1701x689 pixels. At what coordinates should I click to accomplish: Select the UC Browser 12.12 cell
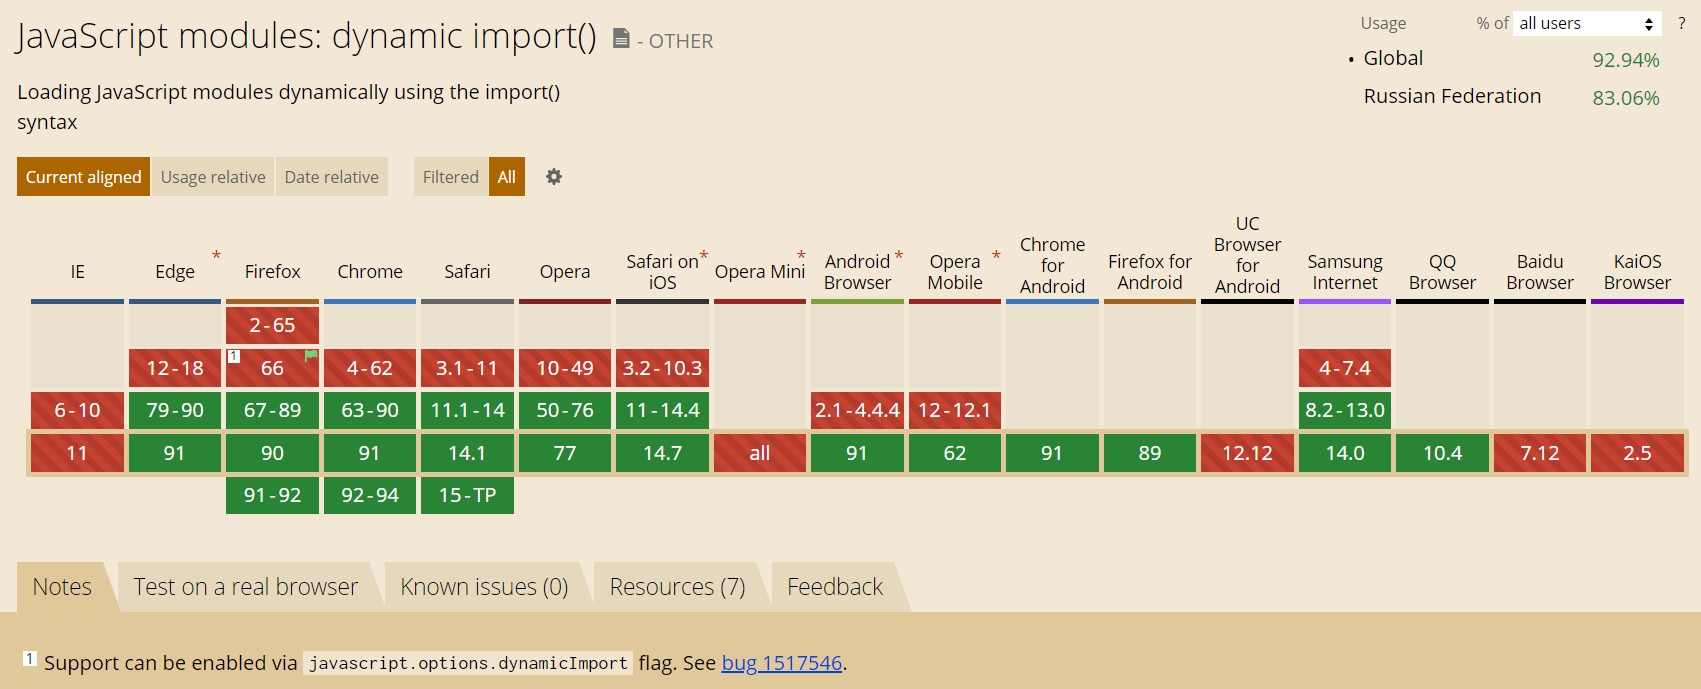pyautogui.click(x=1247, y=453)
